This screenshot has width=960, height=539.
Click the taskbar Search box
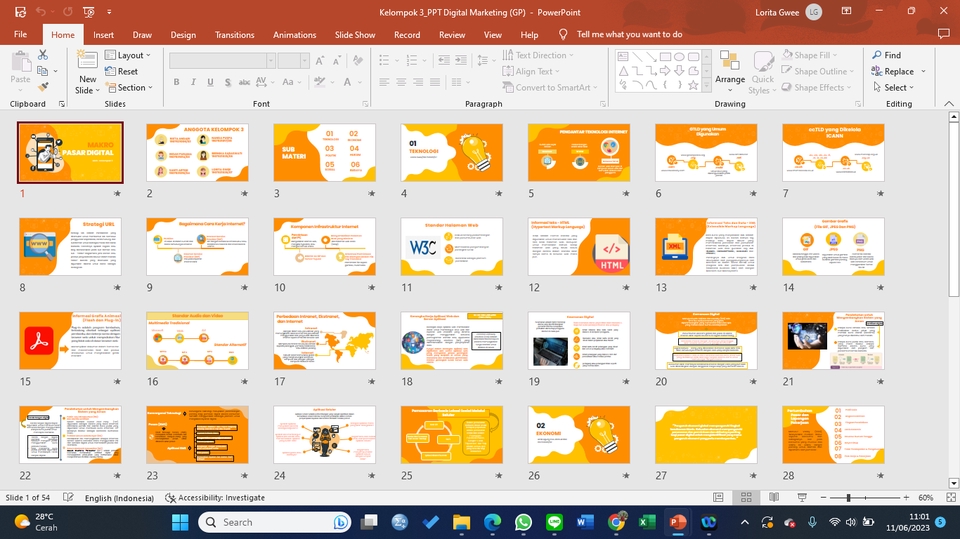274,522
